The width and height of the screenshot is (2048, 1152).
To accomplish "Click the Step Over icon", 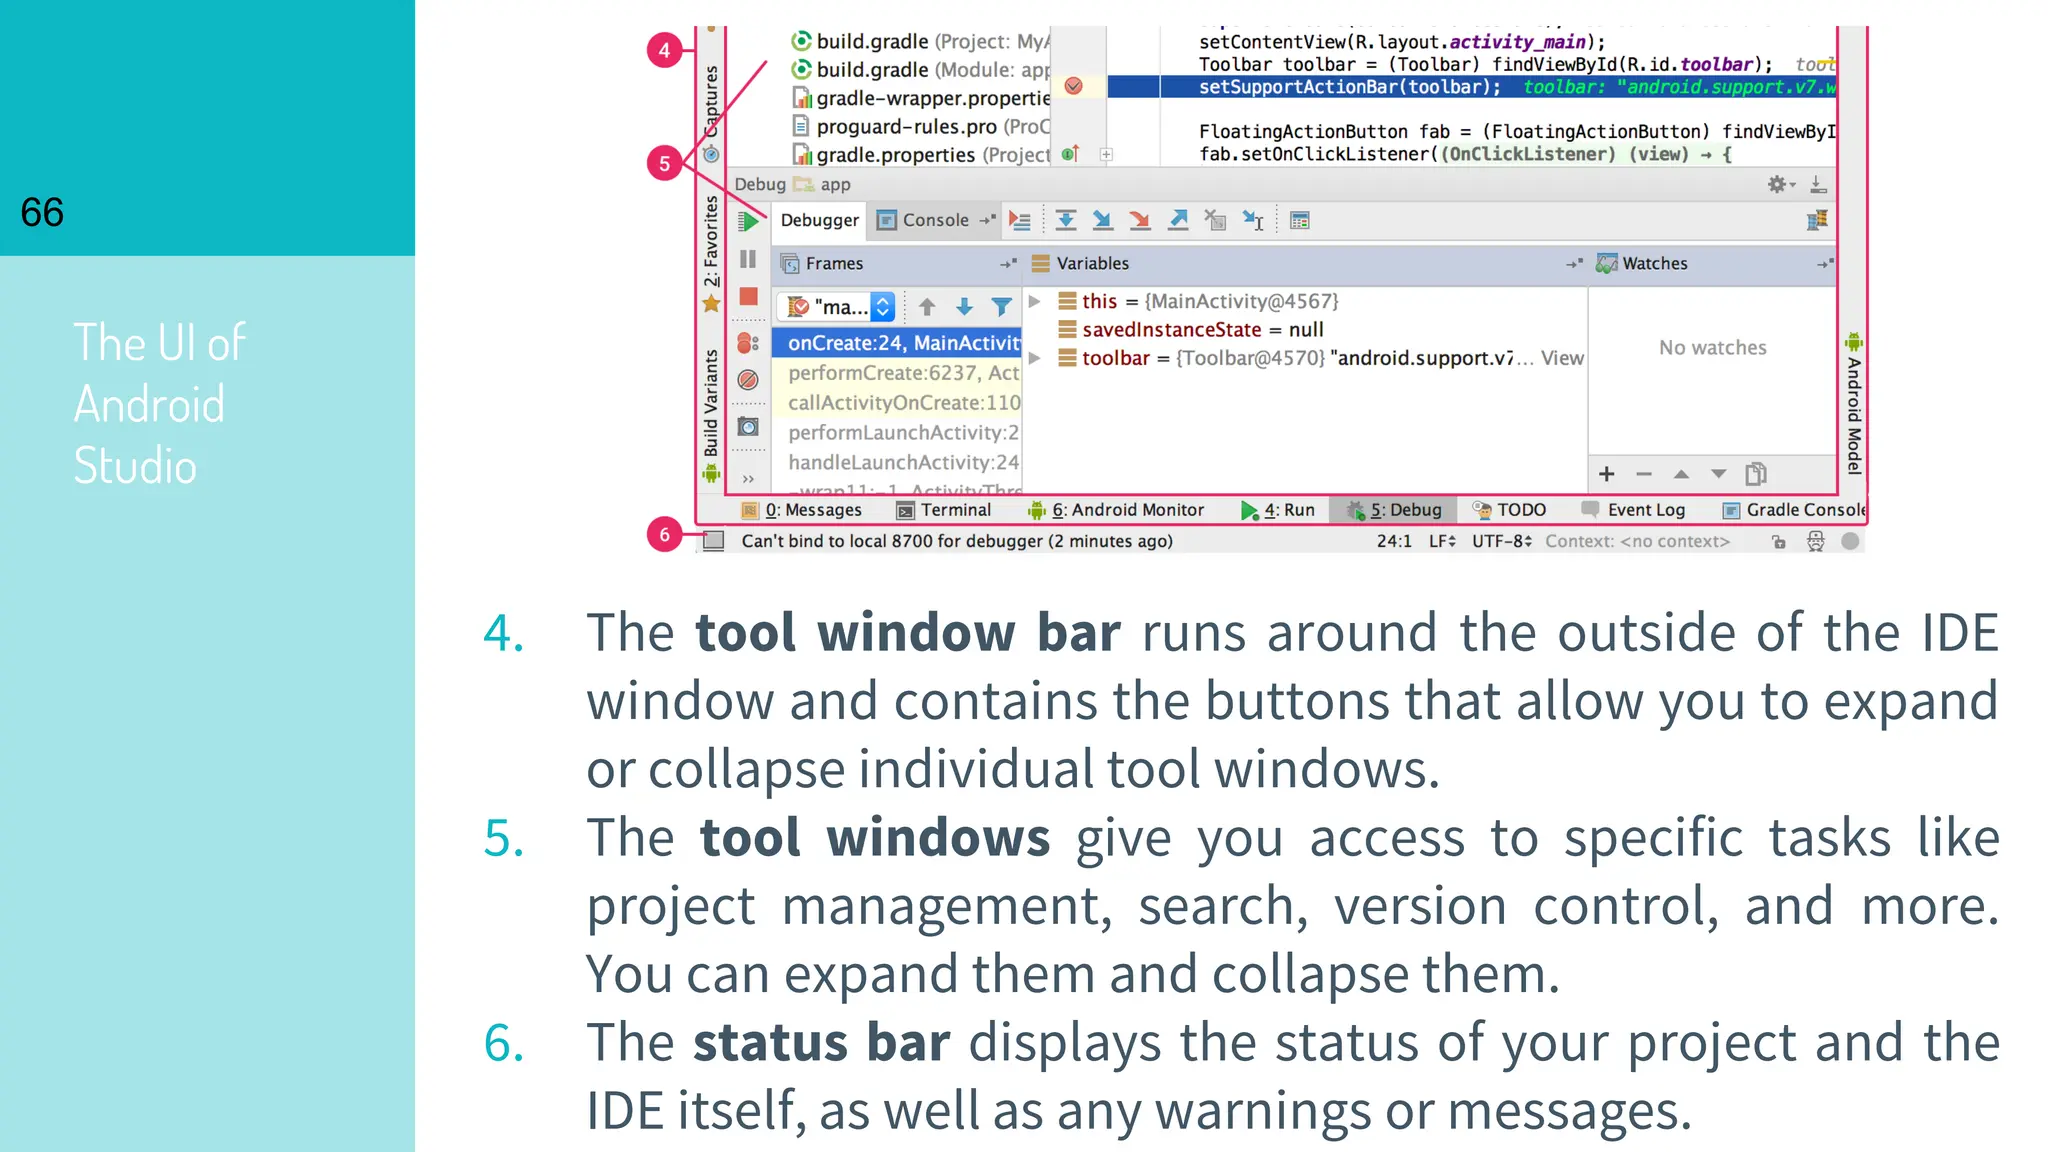I will point(1066,221).
